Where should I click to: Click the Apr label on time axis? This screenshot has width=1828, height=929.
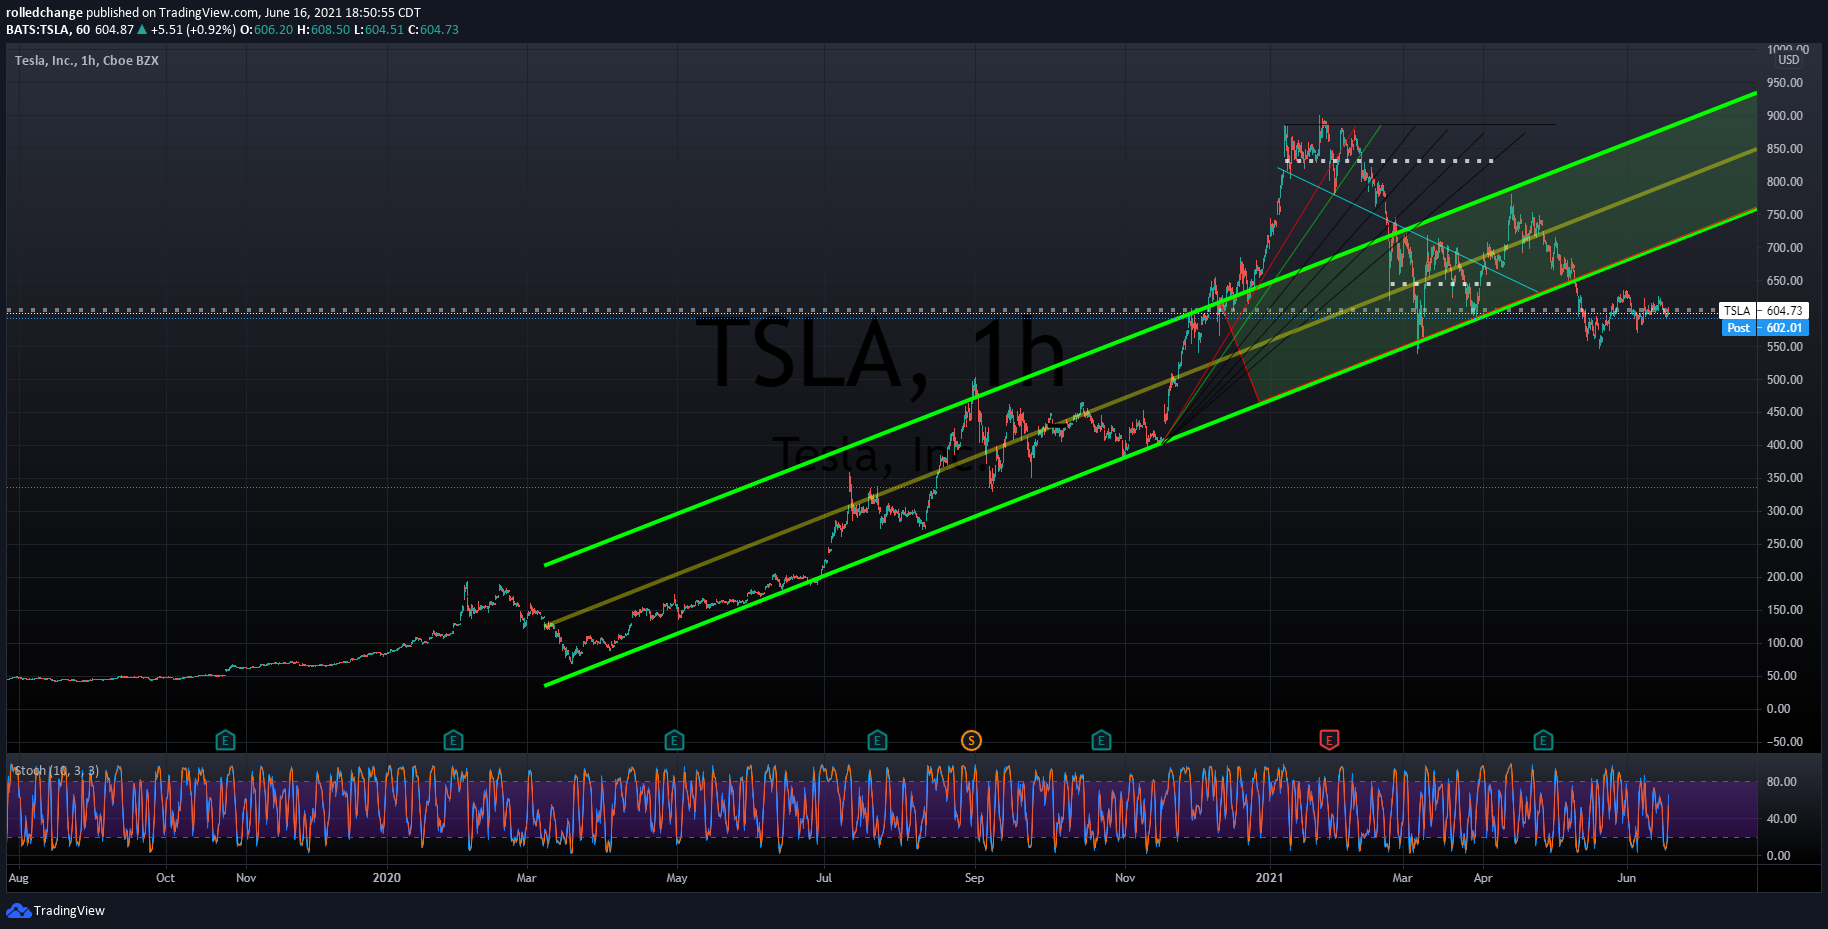[x=1483, y=878]
